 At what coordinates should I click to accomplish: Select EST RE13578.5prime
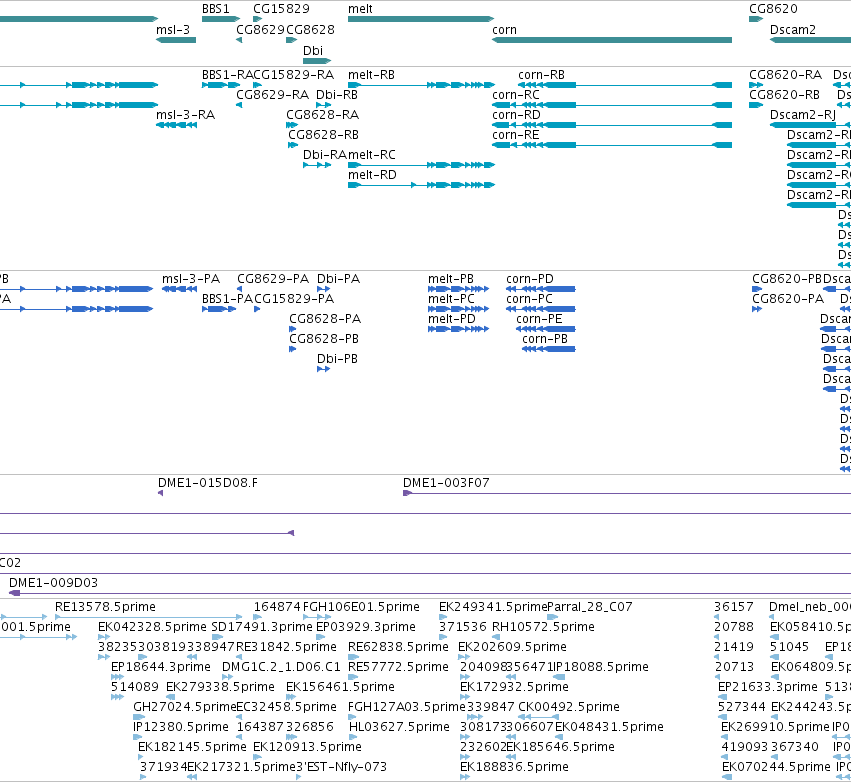[x=105, y=607]
